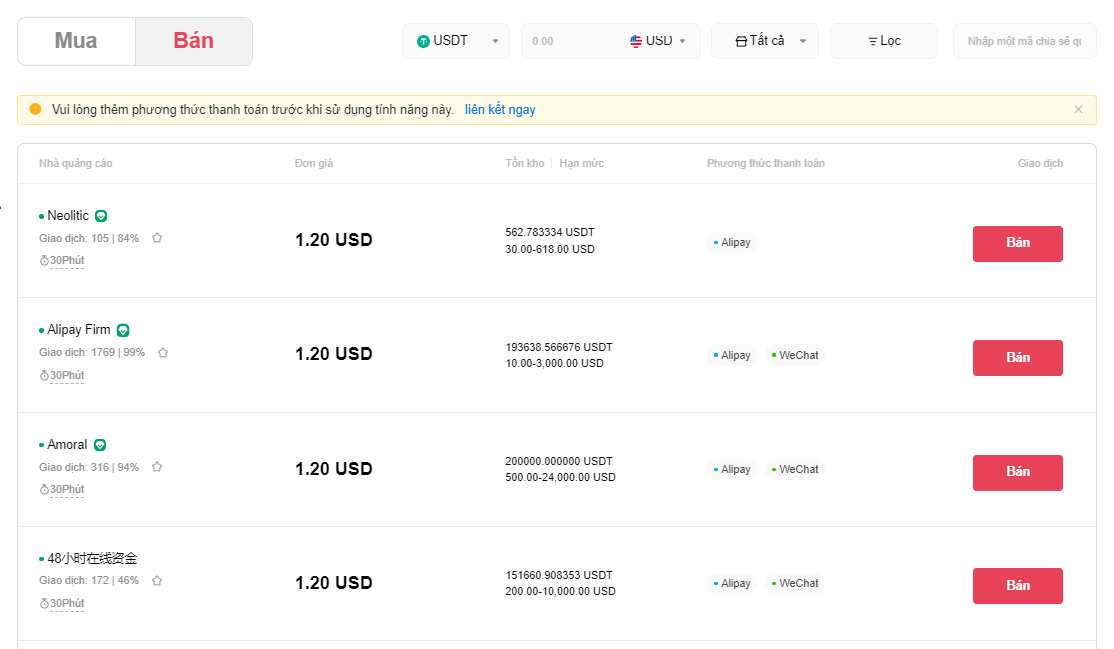Sell to Amoral using the Bán button
Viewport: 1114px width, 649px height.
(1017, 472)
